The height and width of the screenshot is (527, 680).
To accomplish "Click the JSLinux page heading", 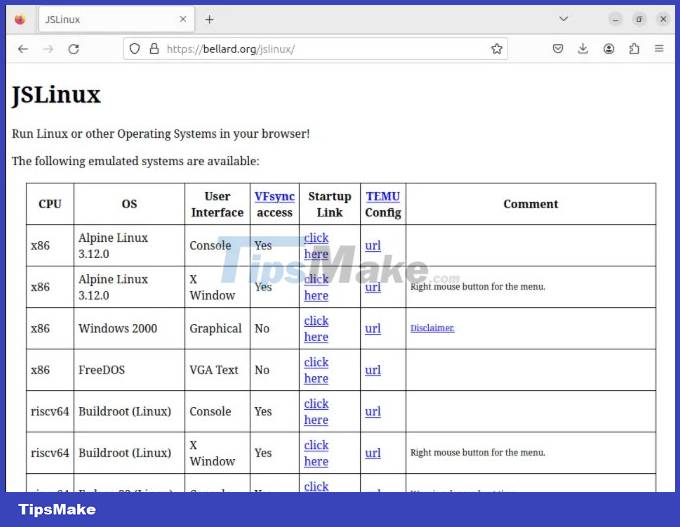I will click(56, 95).
